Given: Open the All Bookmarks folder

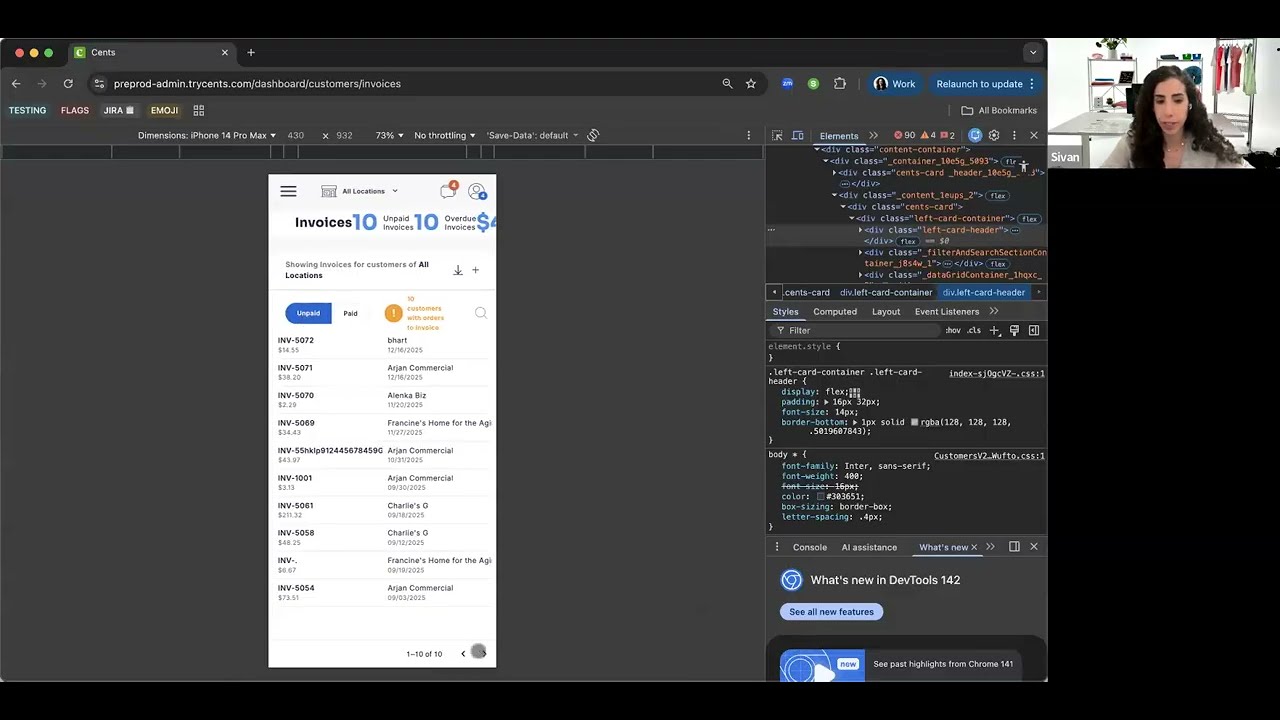Looking at the screenshot, I should 999,110.
